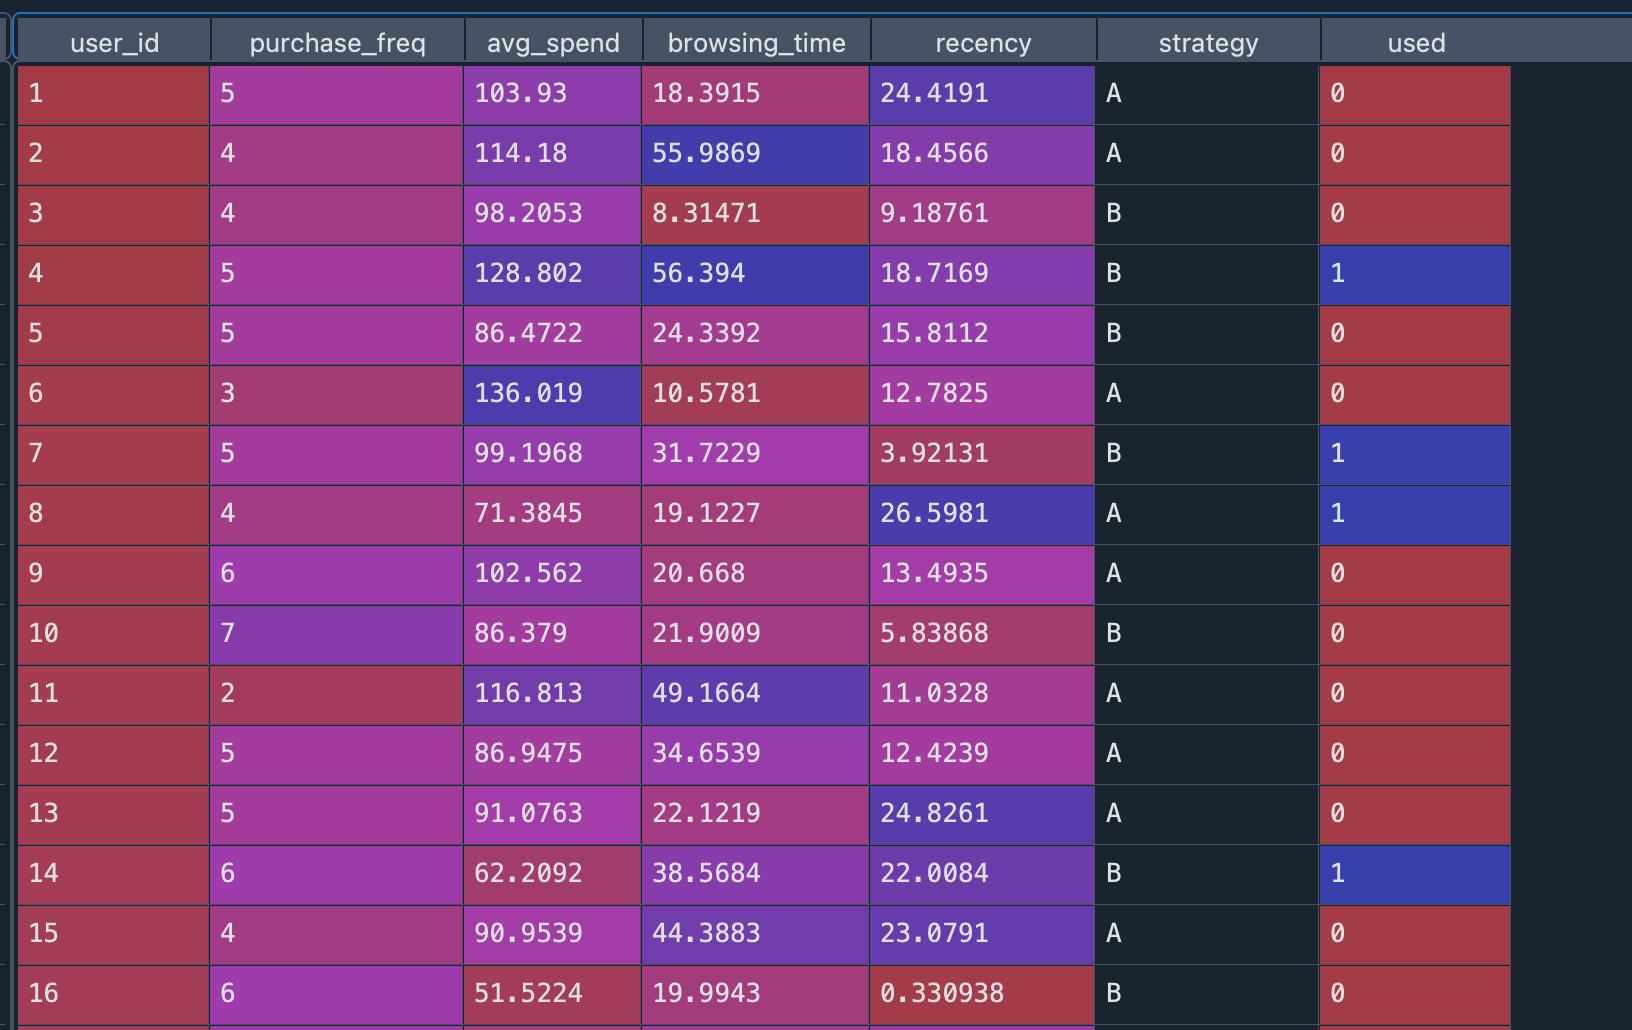
Task: Click browsing_time value 31.7229
Action: (x=755, y=455)
